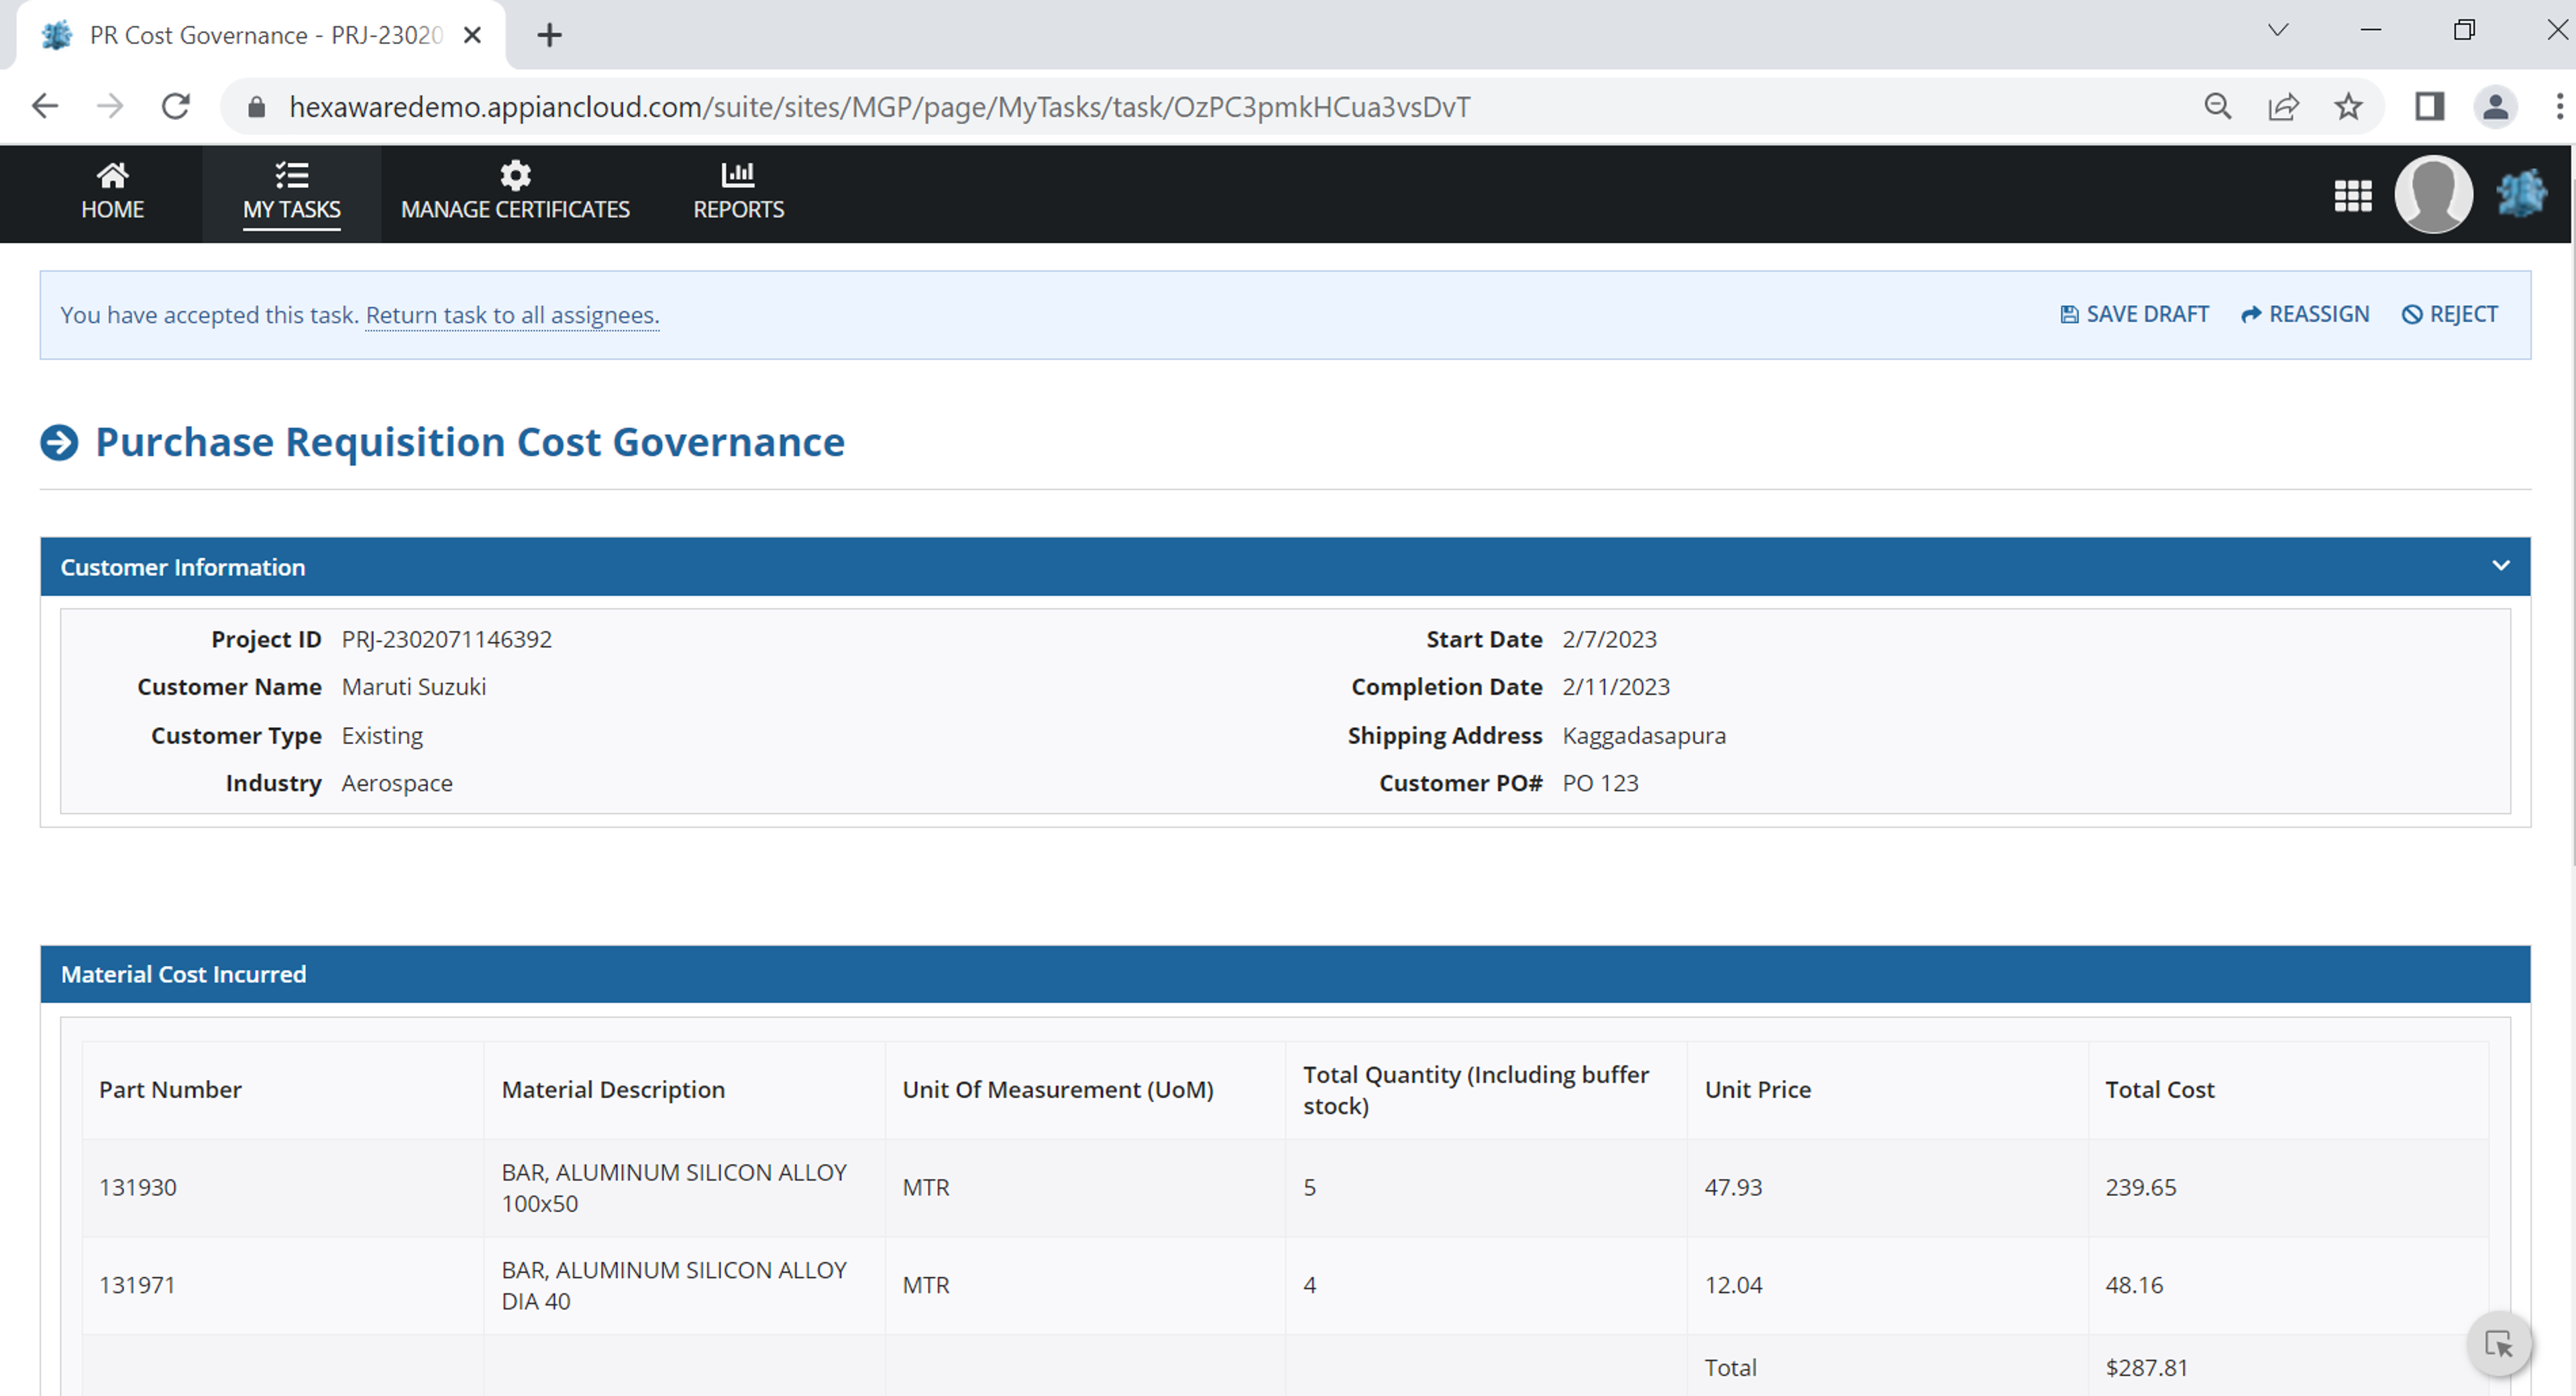Click the $287.81 total amount

2146,1367
